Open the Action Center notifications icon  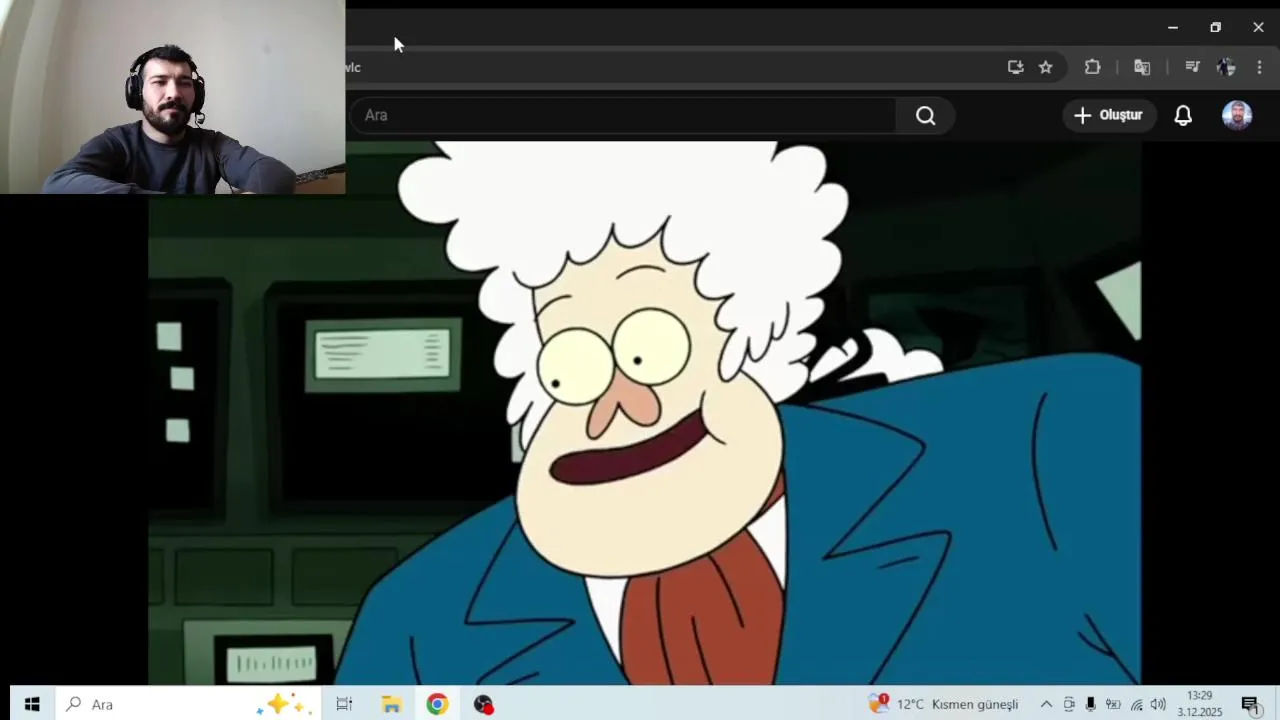point(1249,704)
